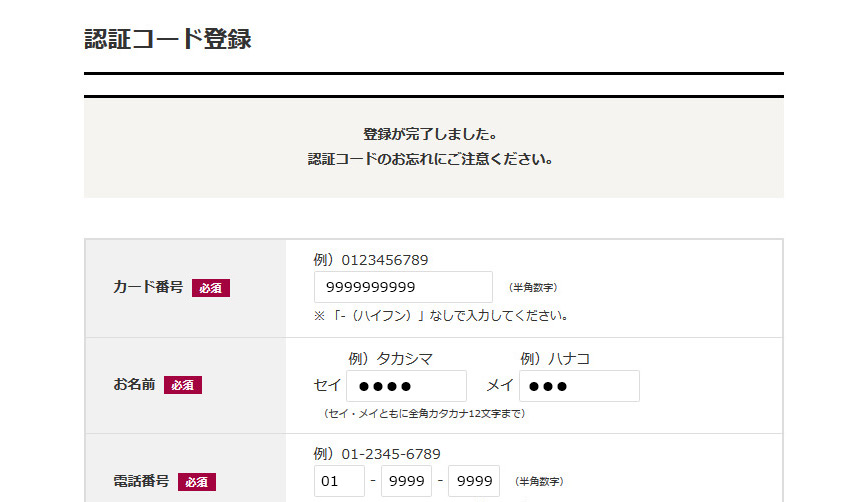Click the example text 例）タカシマ
Image resolution: width=867 pixels, height=502 pixels.
click(390, 359)
